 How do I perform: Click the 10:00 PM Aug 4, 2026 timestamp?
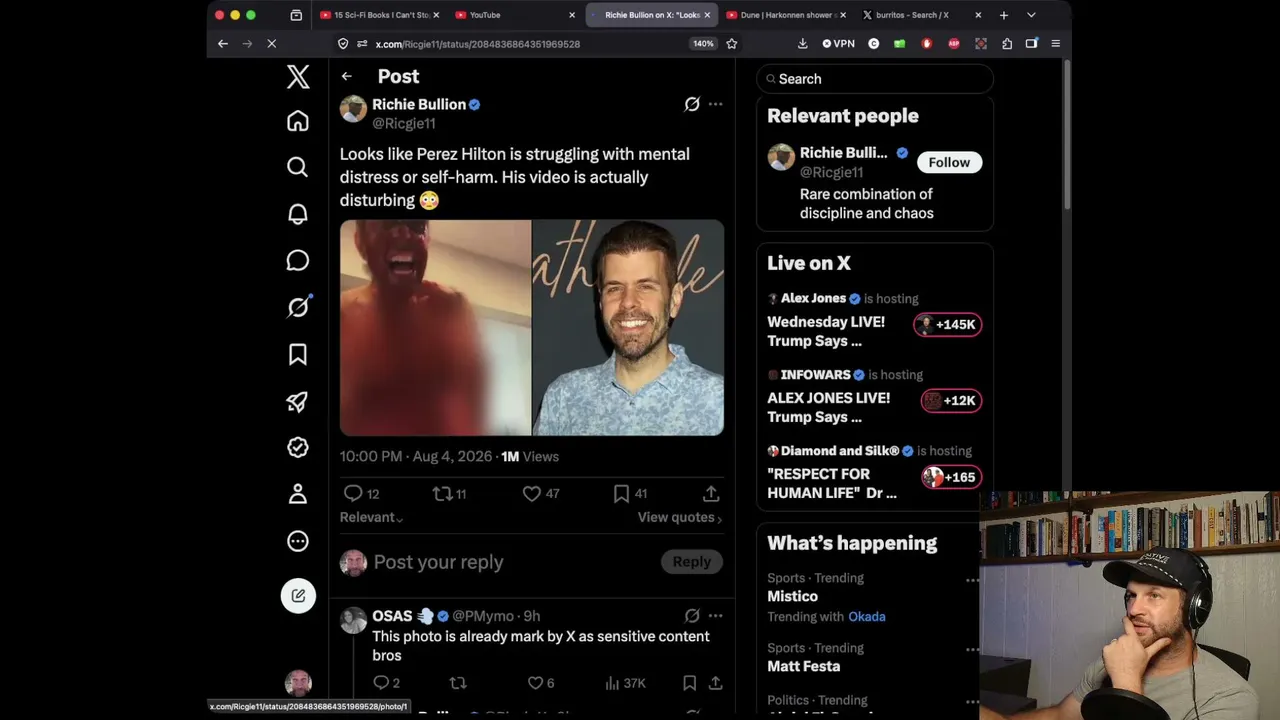[x=416, y=457]
